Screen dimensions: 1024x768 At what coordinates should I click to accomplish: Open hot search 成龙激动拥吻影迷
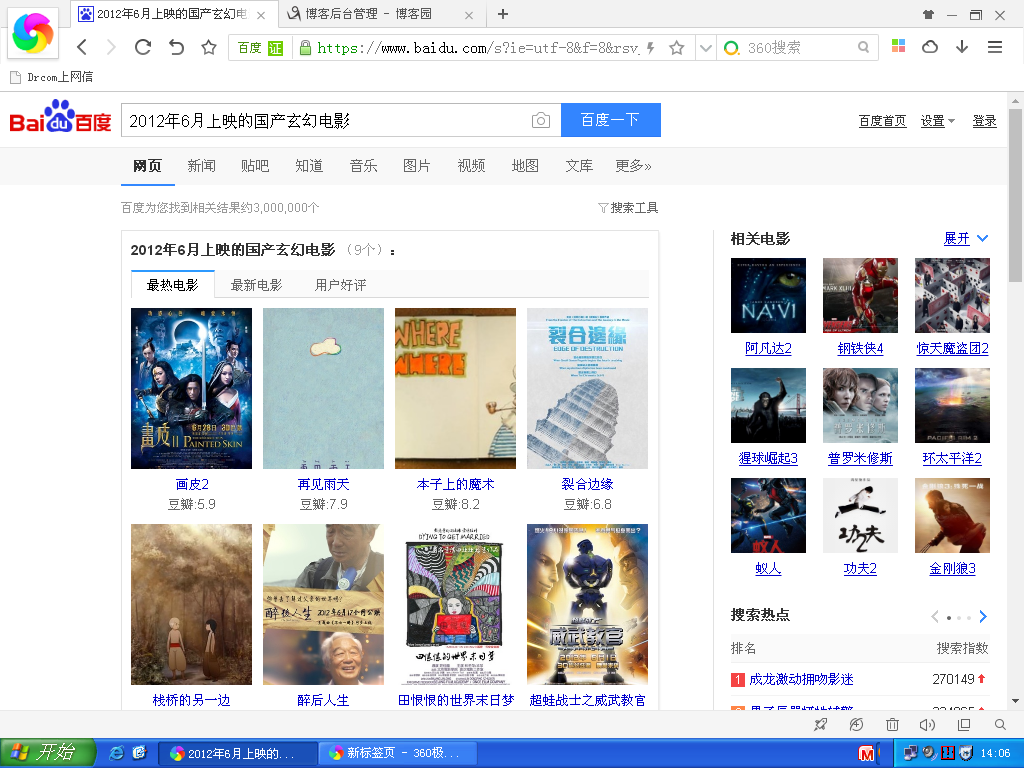click(801, 679)
